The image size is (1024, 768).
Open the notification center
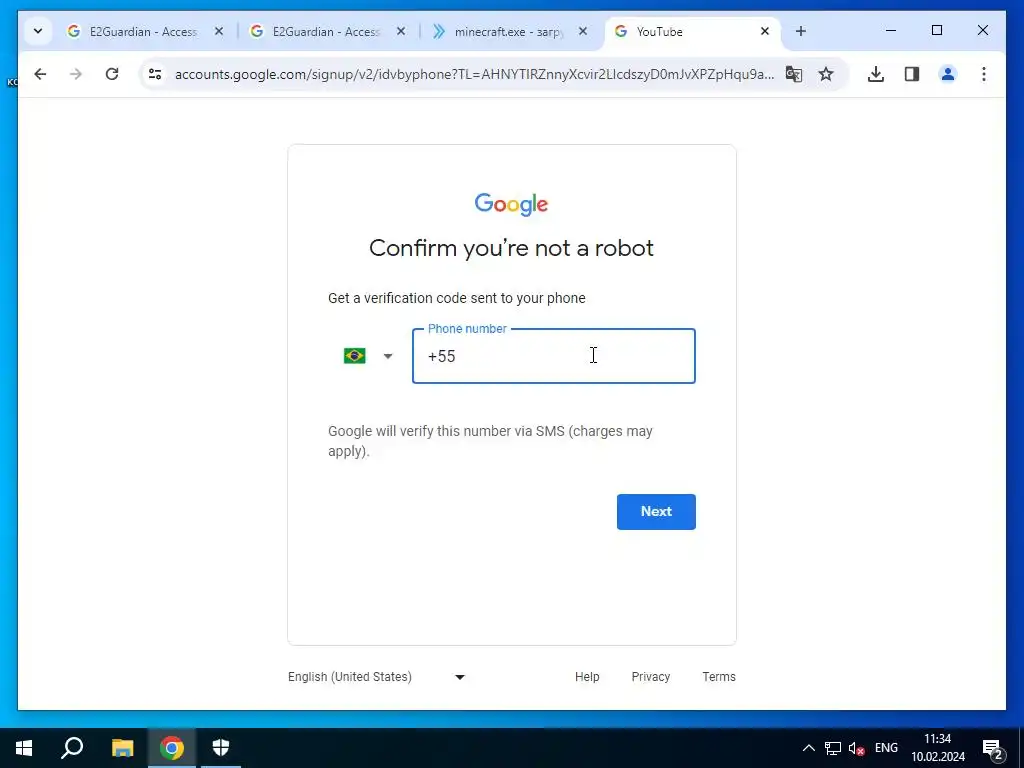[993, 748]
